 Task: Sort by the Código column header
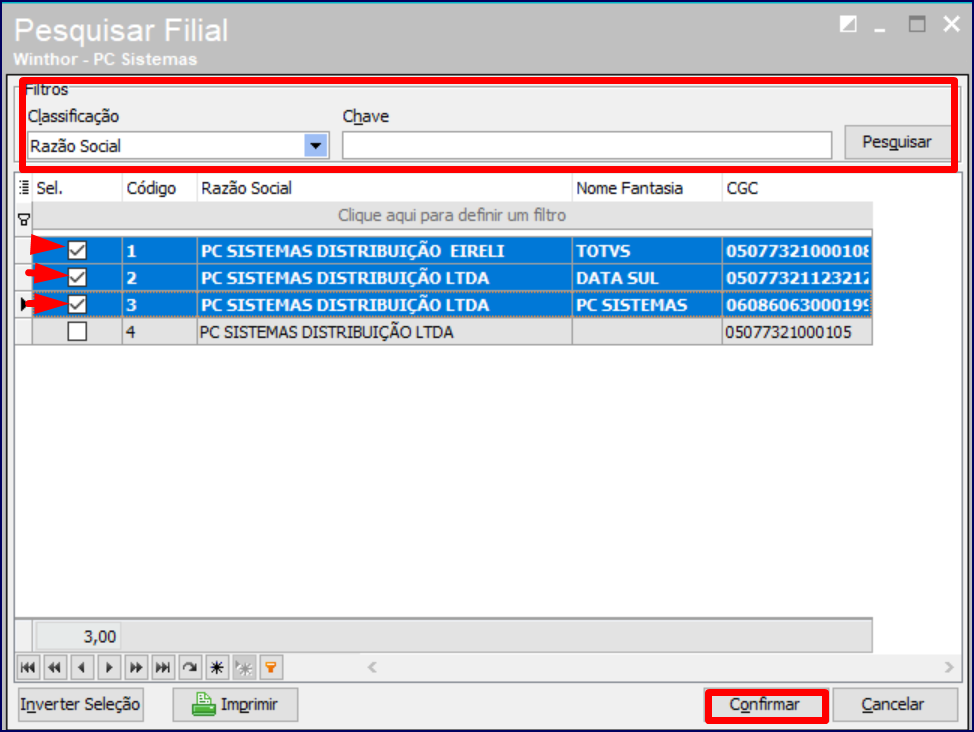click(x=159, y=188)
